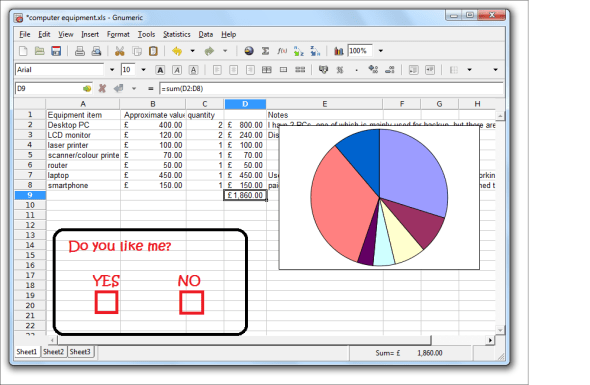Screen dimensions: 590x385
Task: Click the equals sign beside formula bar
Action: coord(151,89)
